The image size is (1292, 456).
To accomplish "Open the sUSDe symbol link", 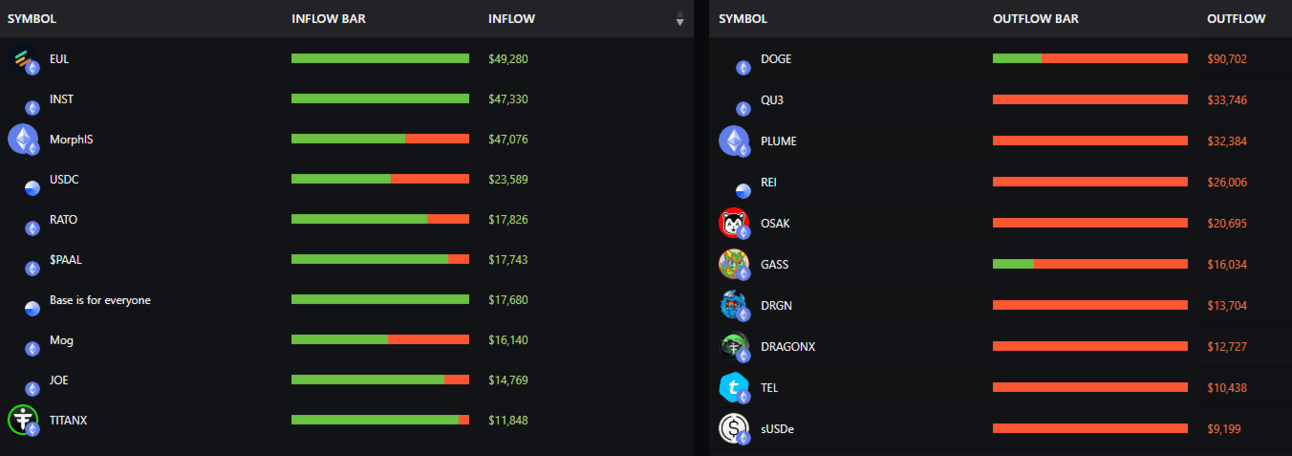I will point(777,428).
